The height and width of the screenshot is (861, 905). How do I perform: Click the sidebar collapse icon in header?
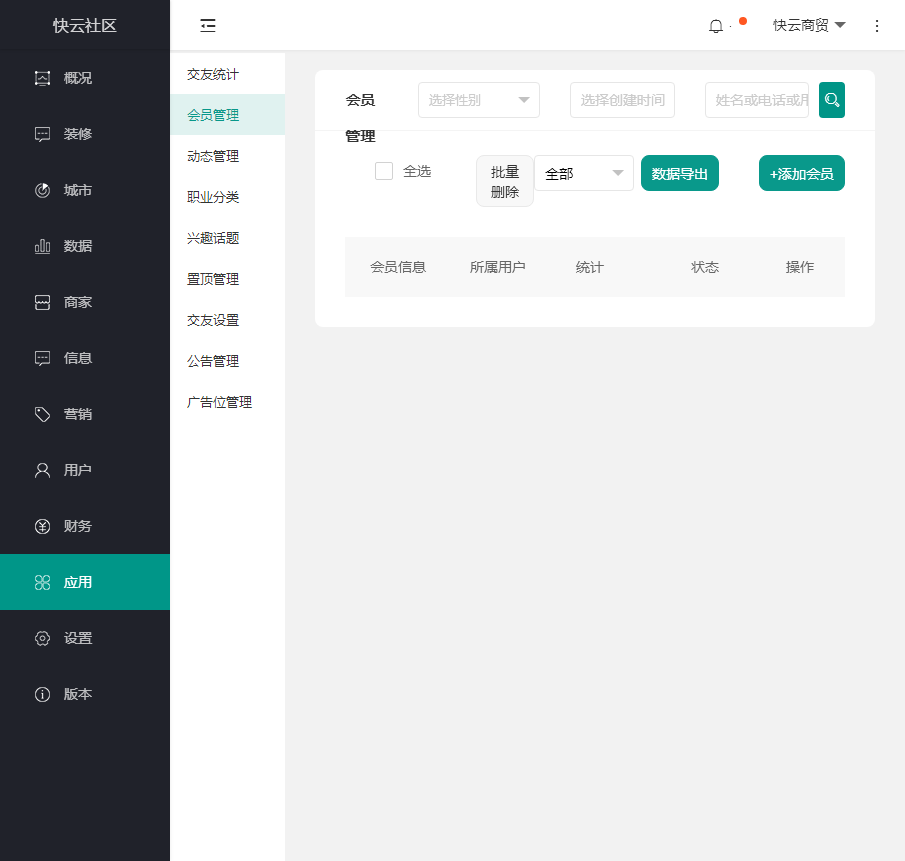pyautogui.click(x=208, y=26)
